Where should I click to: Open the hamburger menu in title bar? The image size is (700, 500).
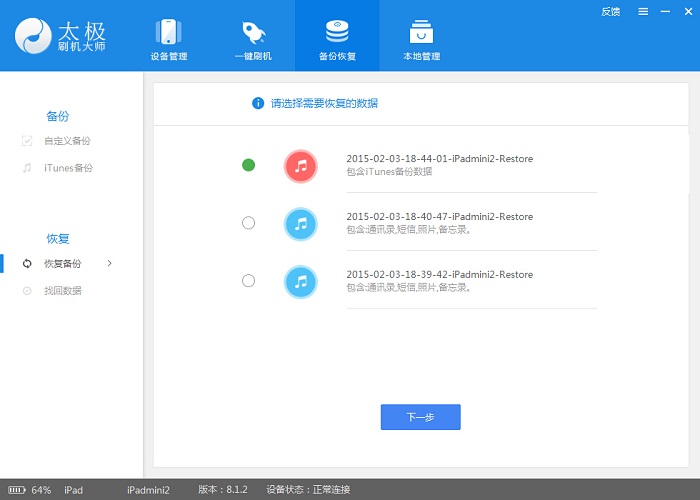(x=641, y=12)
